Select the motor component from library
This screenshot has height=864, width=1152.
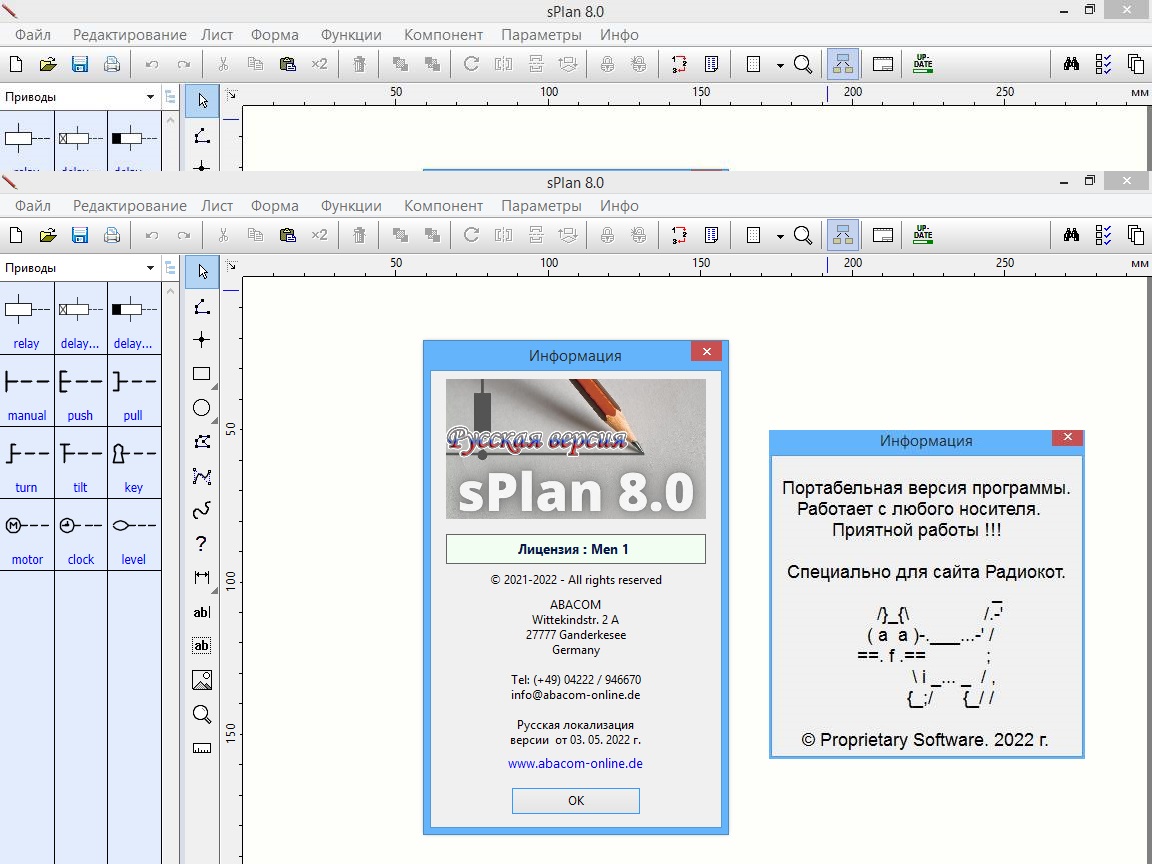click(x=27, y=535)
